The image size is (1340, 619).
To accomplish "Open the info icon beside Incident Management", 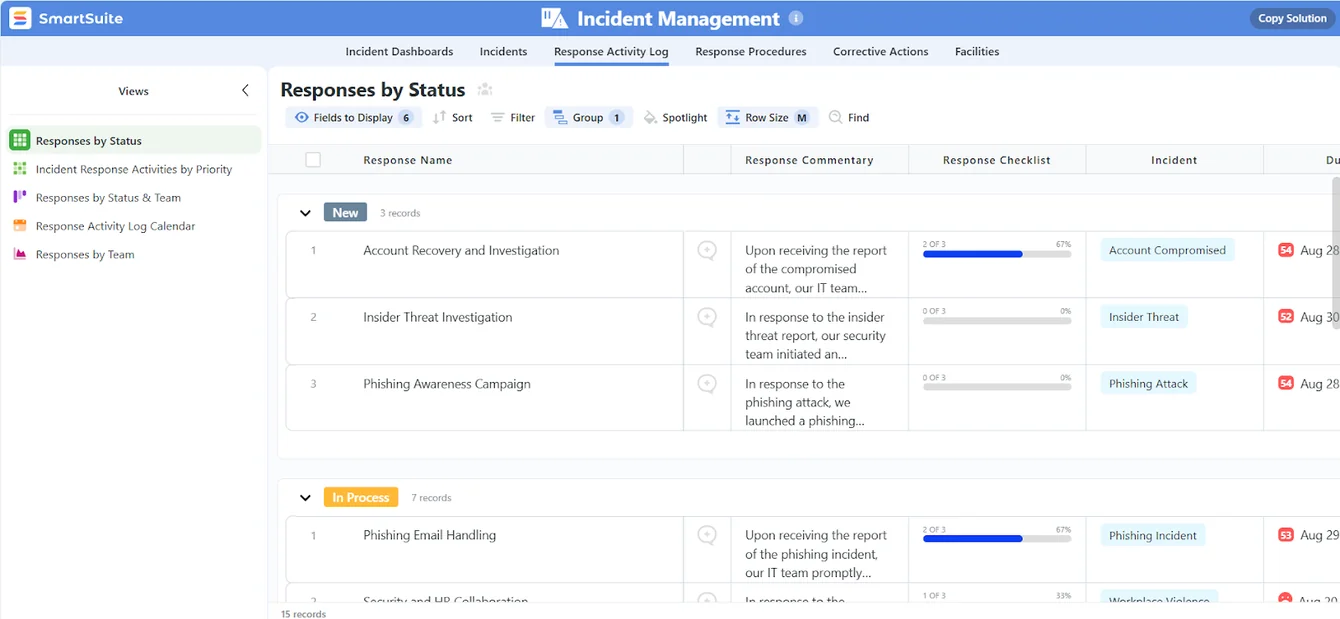I will pos(796,18).
